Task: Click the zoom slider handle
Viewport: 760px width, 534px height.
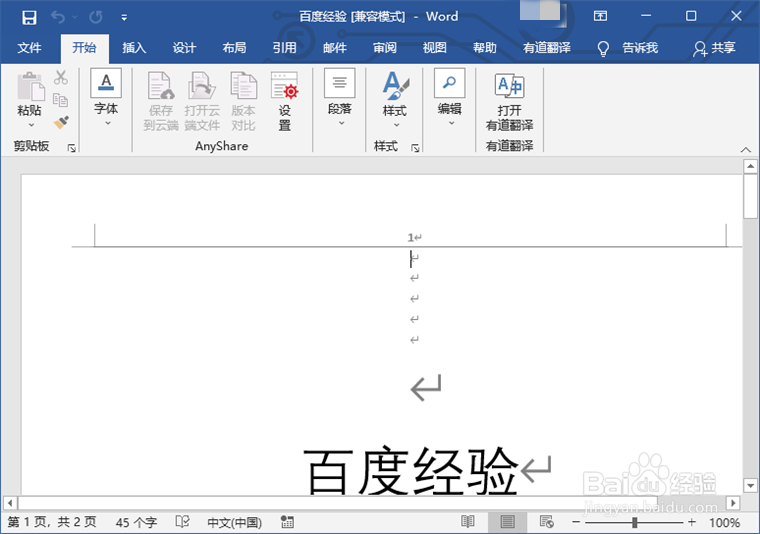Action: [x=634, y=522]
